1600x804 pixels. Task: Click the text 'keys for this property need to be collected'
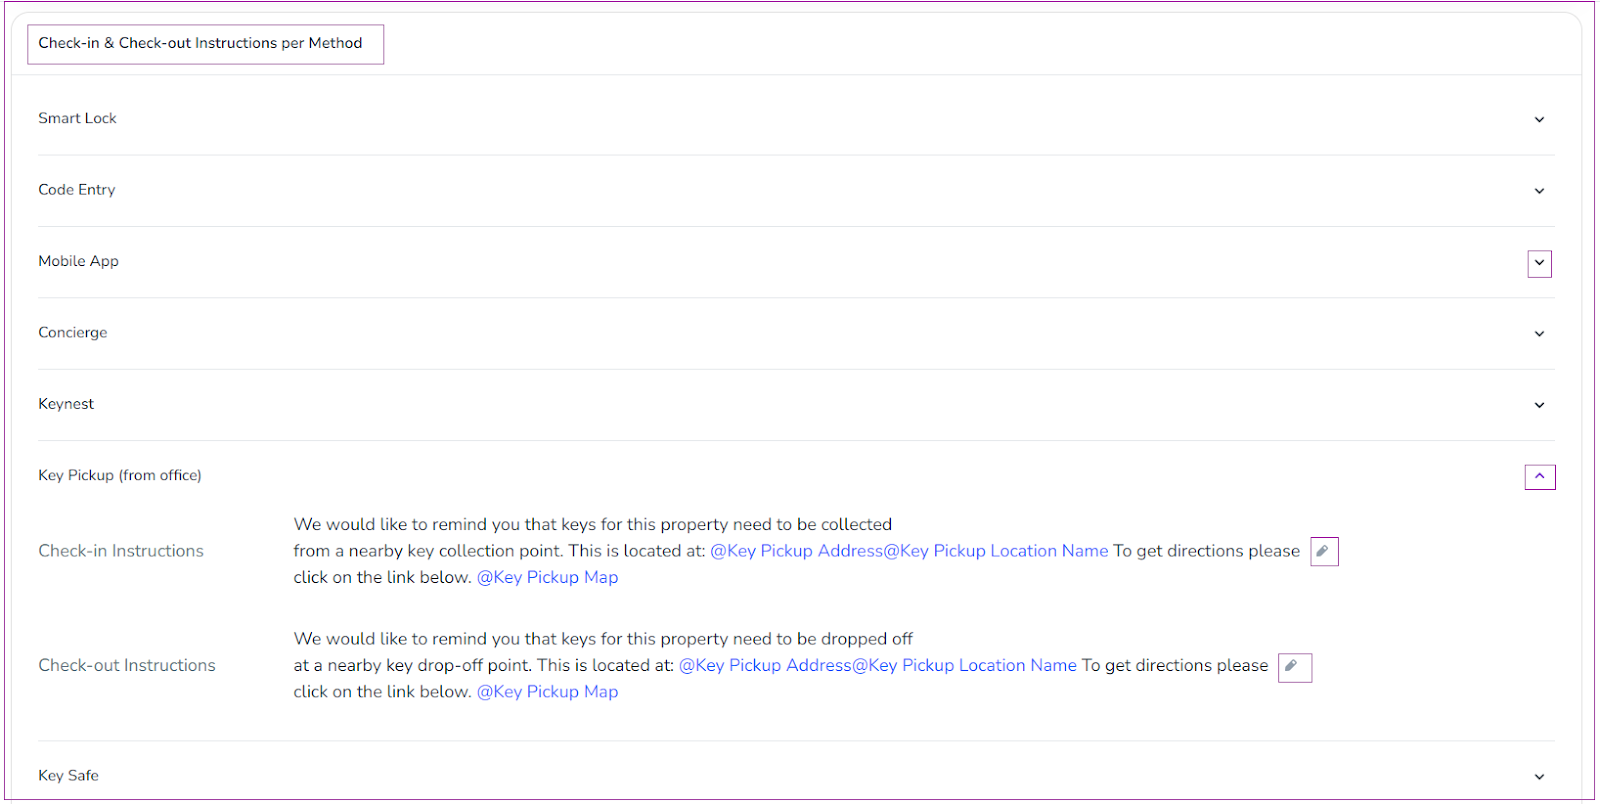[726, 525]
